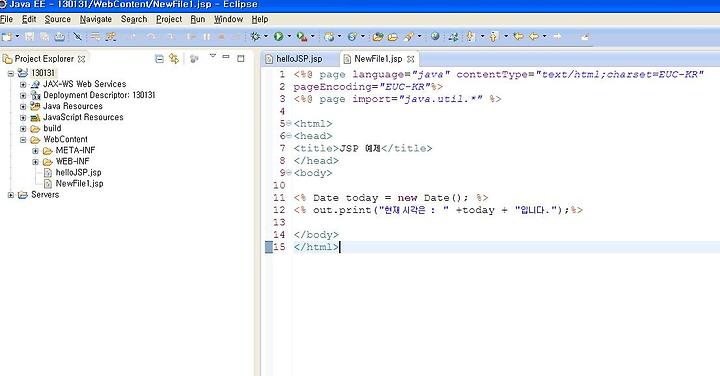720x376 pixels.
Task: Expand the Deployment Descriptor node
Action: click(23, 95)
